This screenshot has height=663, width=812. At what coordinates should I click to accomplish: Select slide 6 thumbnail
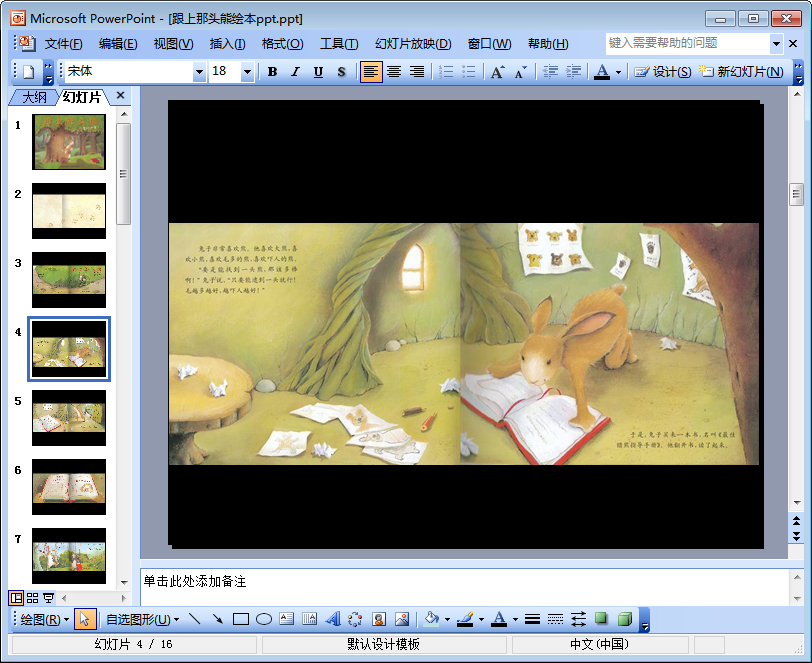point(69,486)
